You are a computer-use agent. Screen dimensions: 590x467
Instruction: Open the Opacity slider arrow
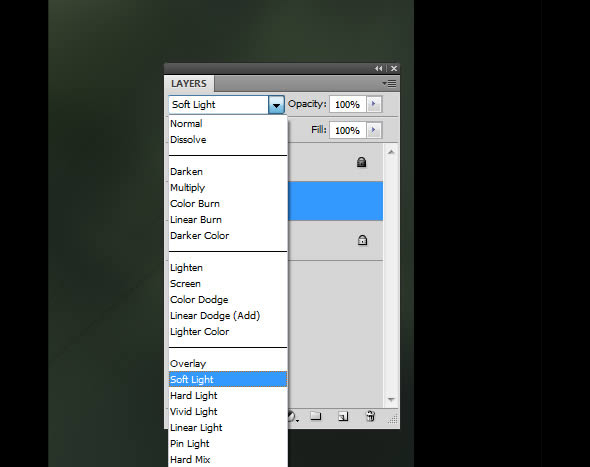click(x=374, y=104)
